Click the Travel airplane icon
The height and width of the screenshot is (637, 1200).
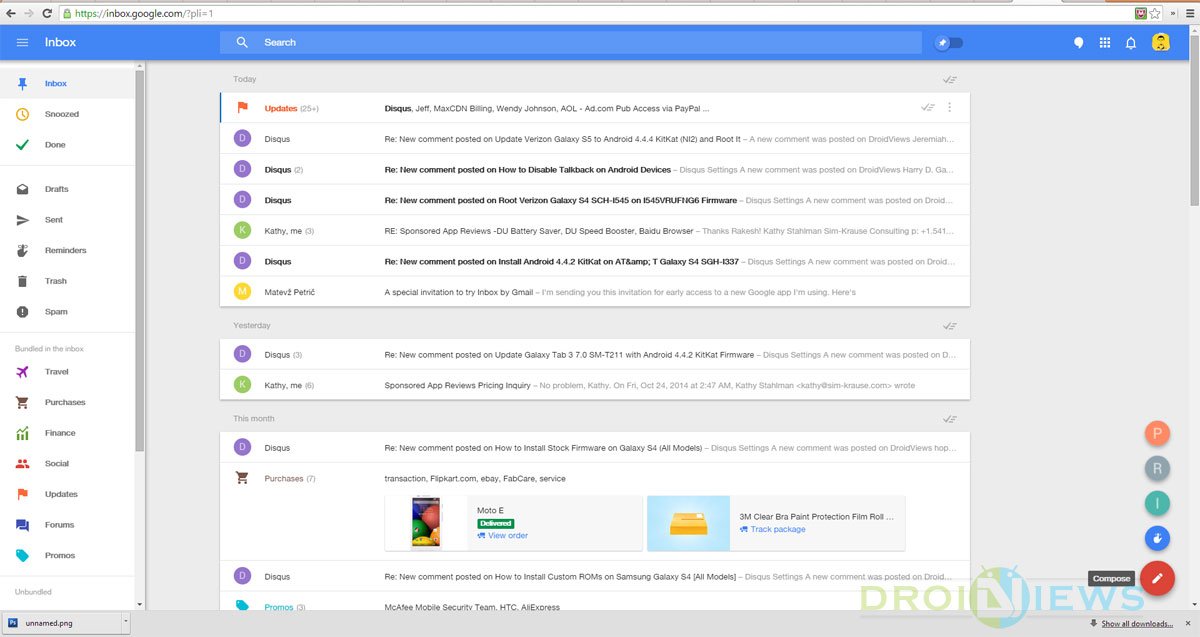22,372
